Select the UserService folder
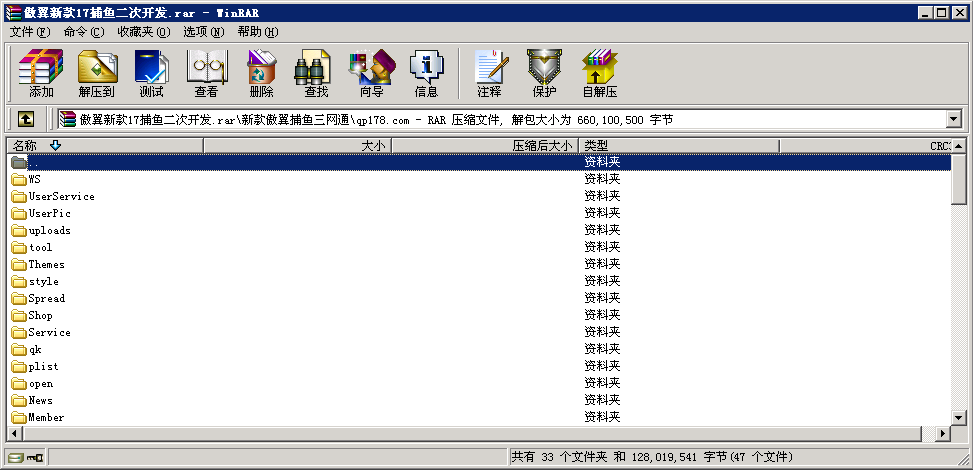Screen dimensions: 973x470 coord(61,197)
